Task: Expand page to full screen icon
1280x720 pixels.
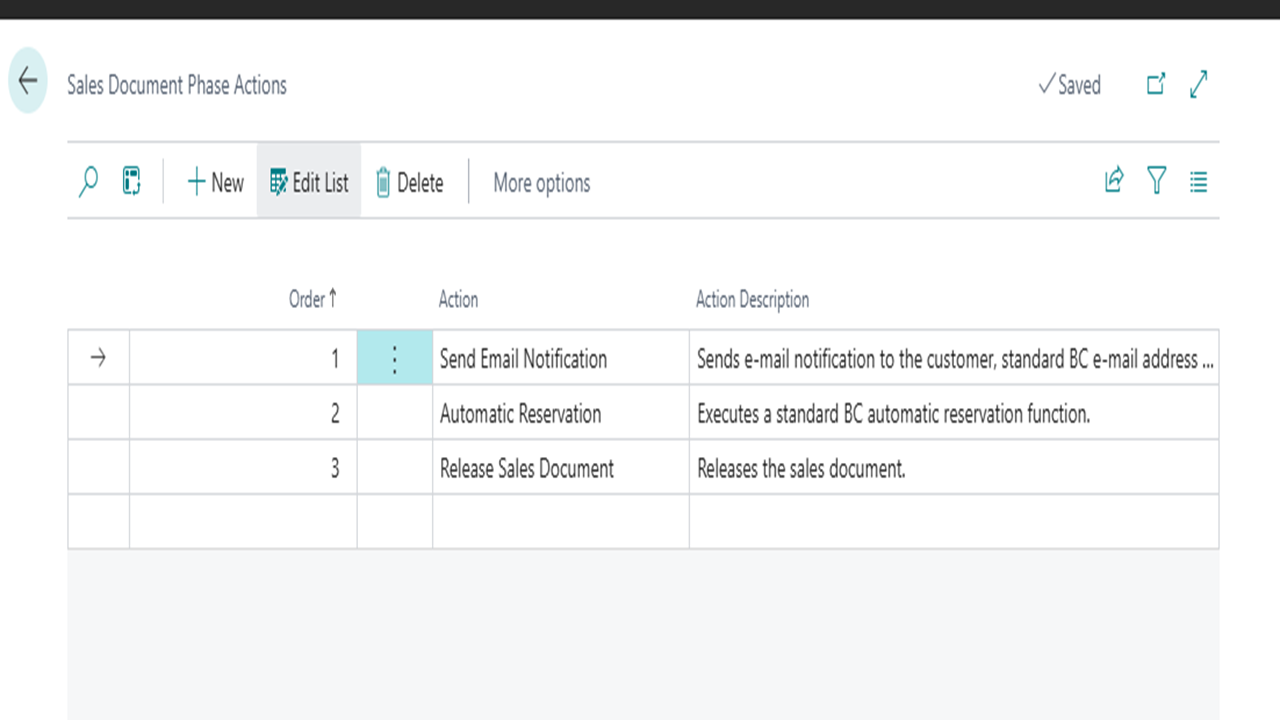Action: tap(1199, 85)
